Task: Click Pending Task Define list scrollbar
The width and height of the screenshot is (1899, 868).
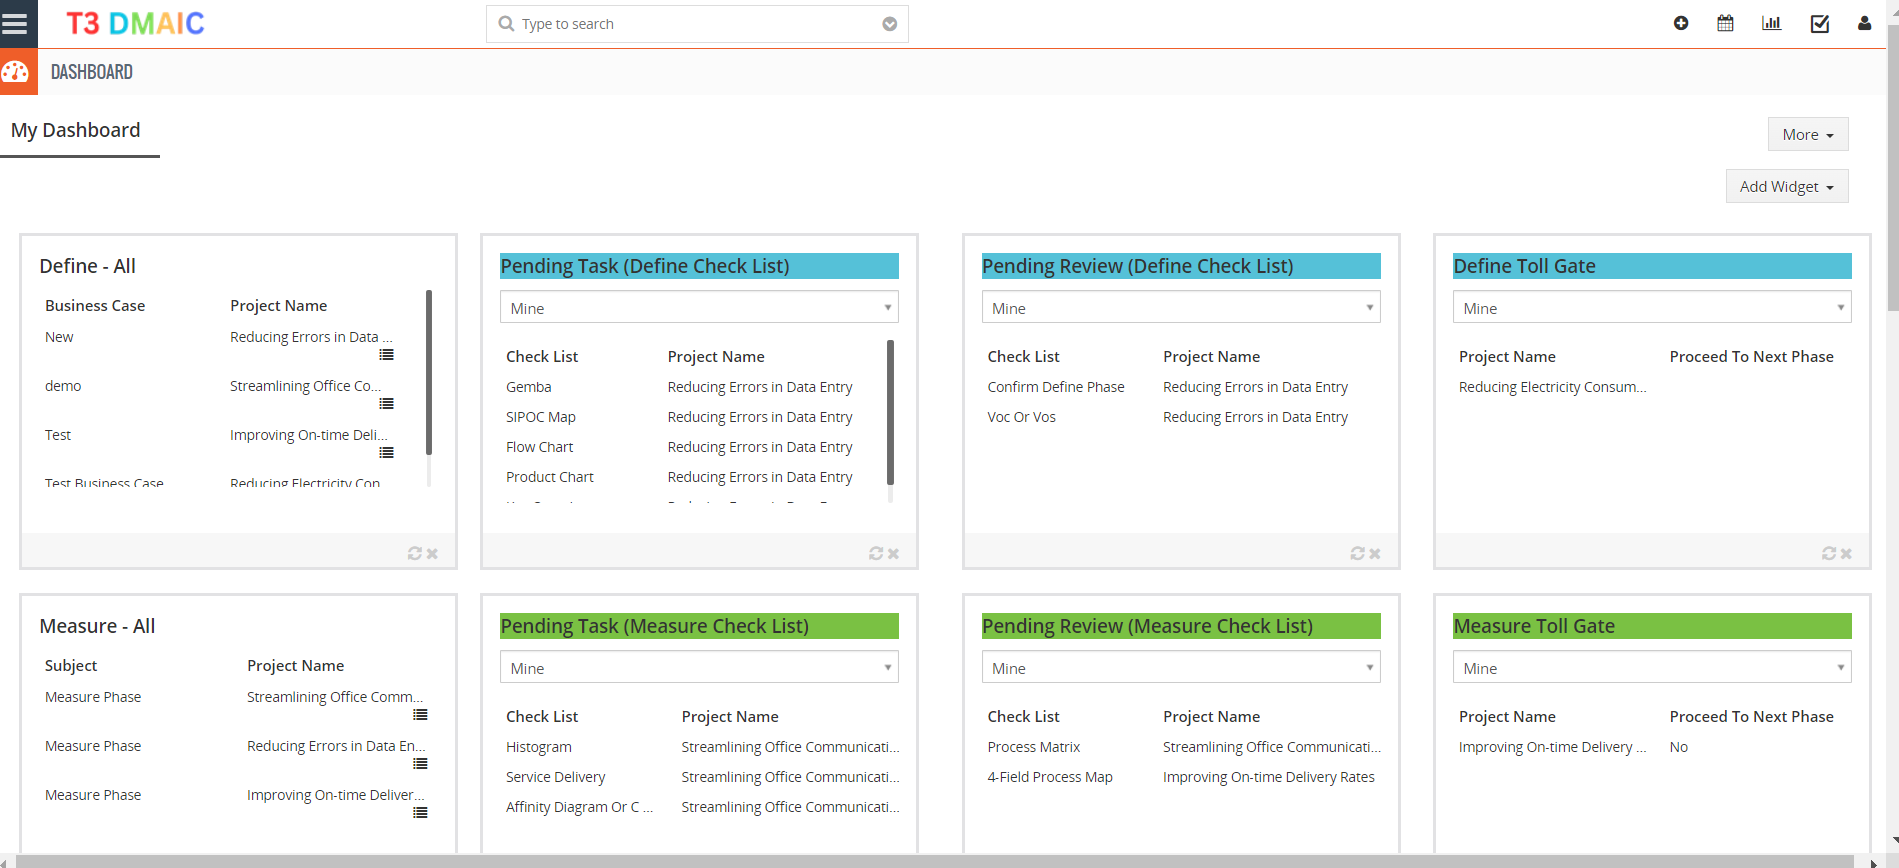Action: tap(890, 412)
